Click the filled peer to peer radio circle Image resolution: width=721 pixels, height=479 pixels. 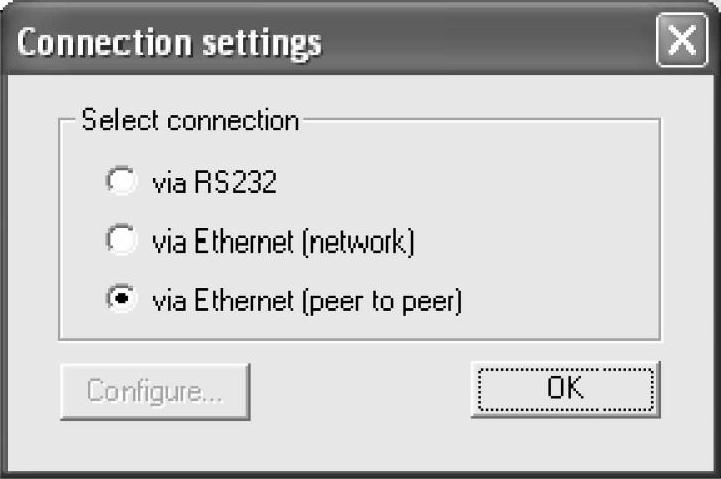120,300
